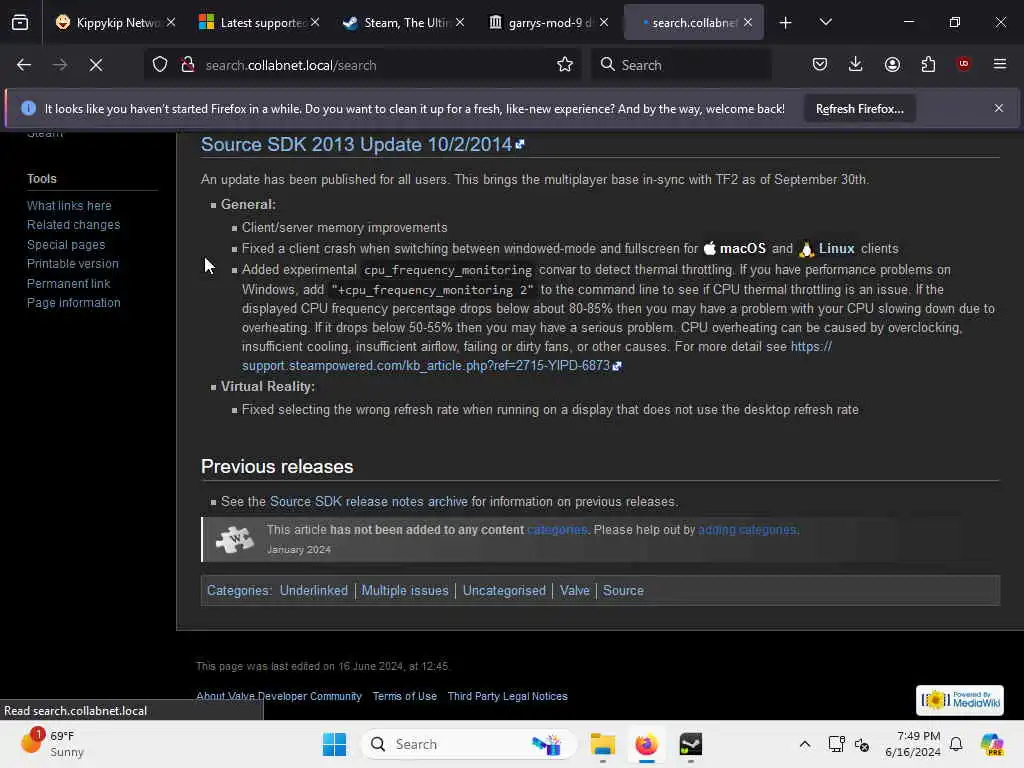Bookmark this page with star icon

(565, 65)
